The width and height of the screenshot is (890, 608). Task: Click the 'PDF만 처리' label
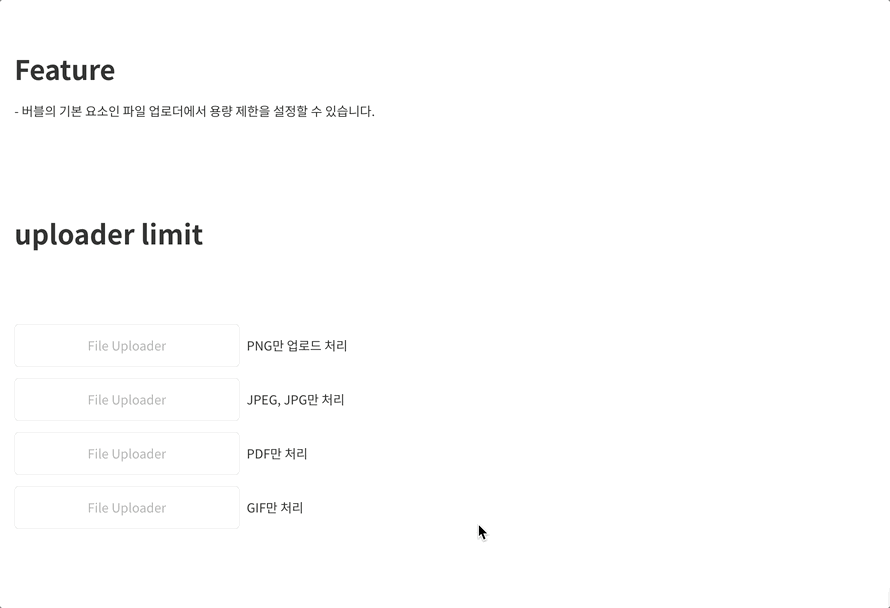[x=277, y=454]
